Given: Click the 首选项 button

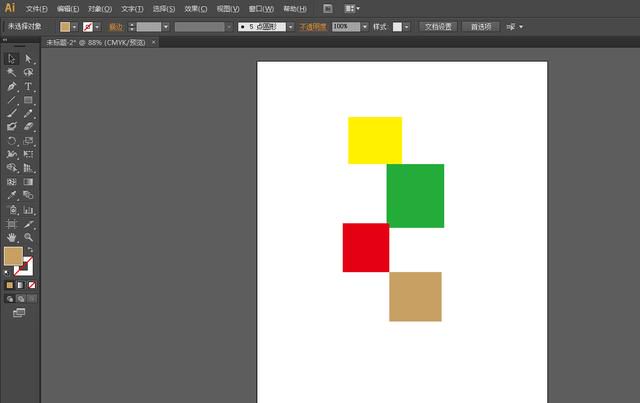Looking at the screenshot, I should click(480, 27).
